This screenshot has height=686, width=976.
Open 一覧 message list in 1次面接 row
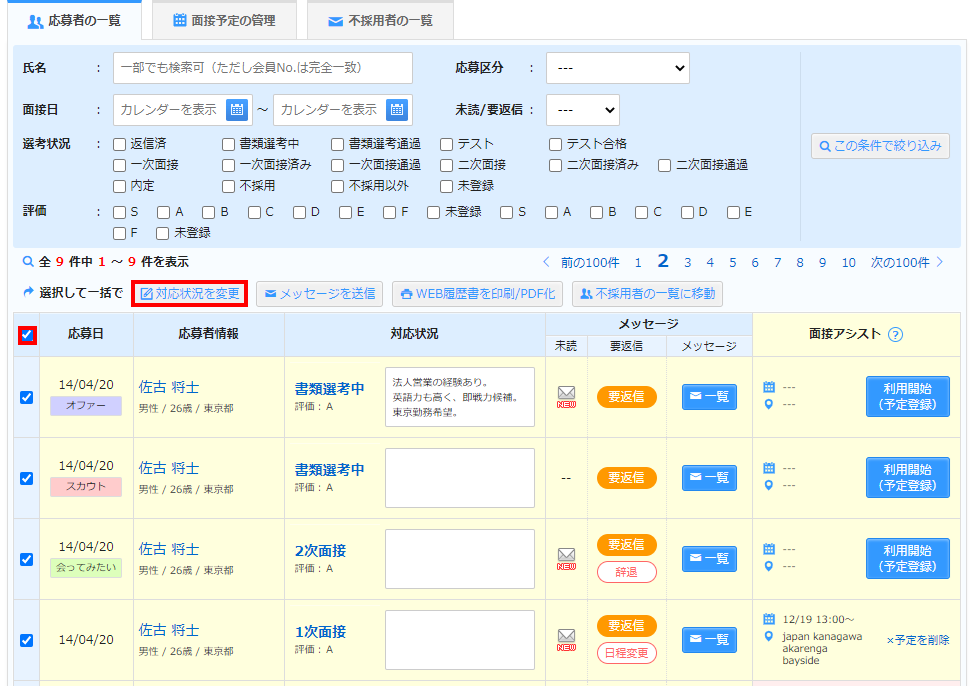point(709,639)
